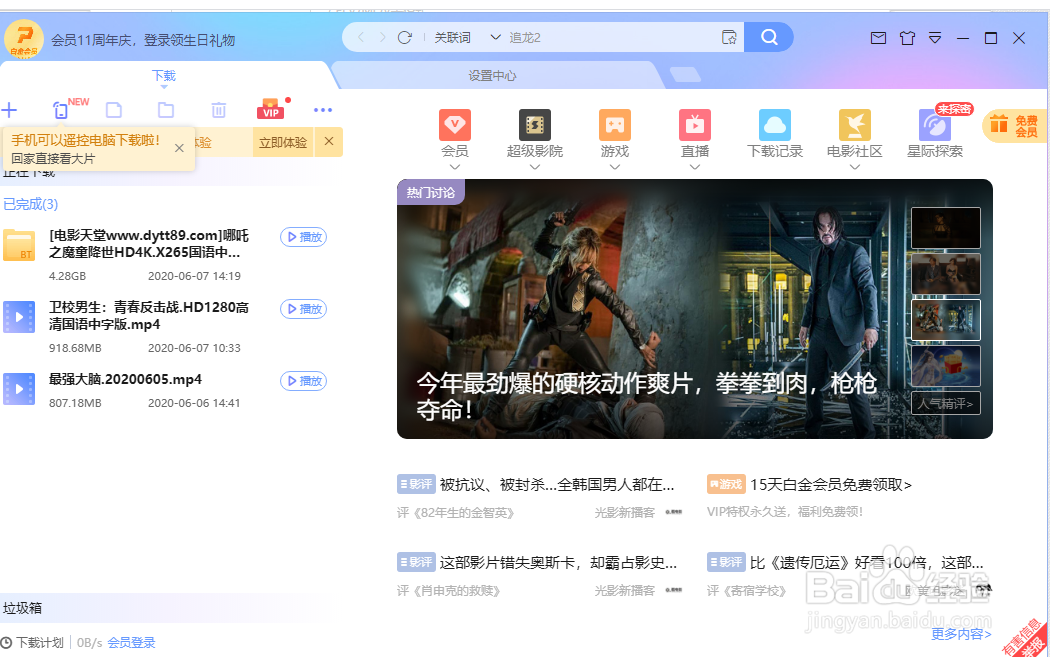Open the skin (shirt) icon

pos(907,38)
